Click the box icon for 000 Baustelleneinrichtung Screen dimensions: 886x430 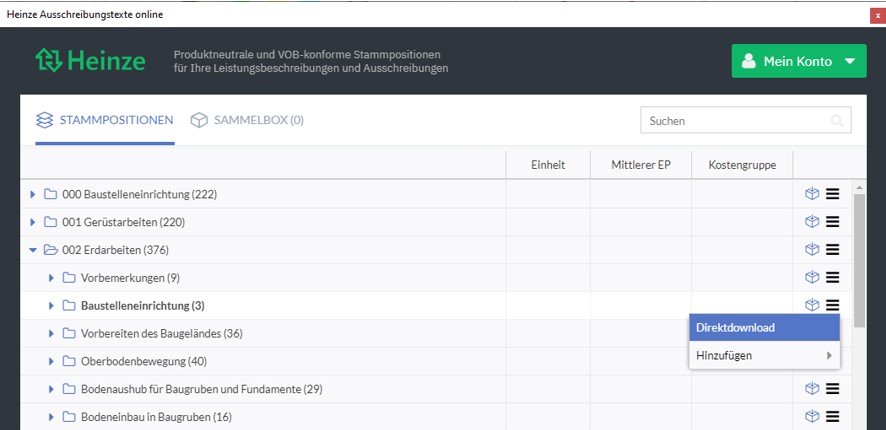tap(812, 194)
